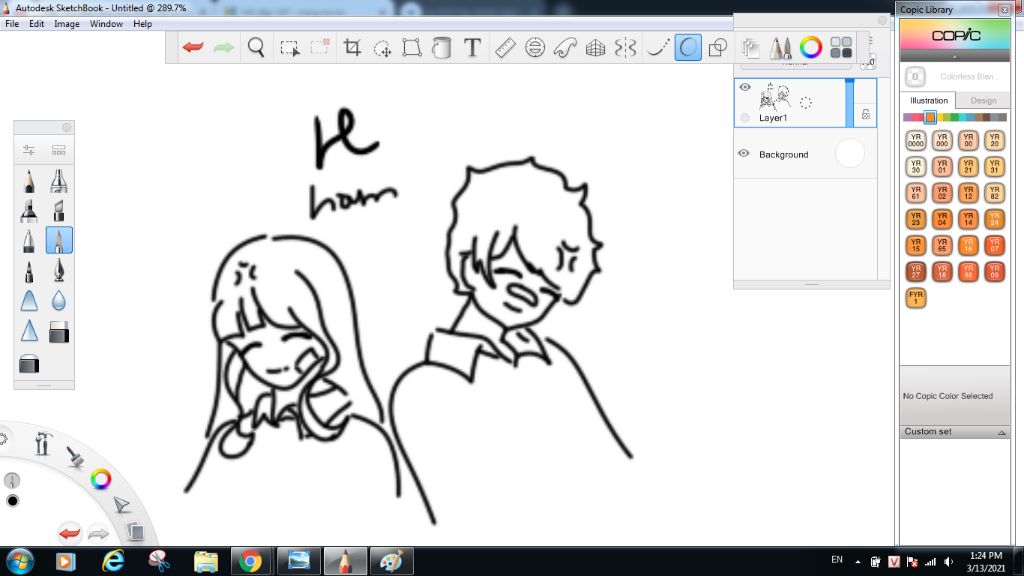The width and height of the screenshot is (1024, 576).
Task: Open color wheel in lagoon corner menu
Action: (x=101, y=479)
